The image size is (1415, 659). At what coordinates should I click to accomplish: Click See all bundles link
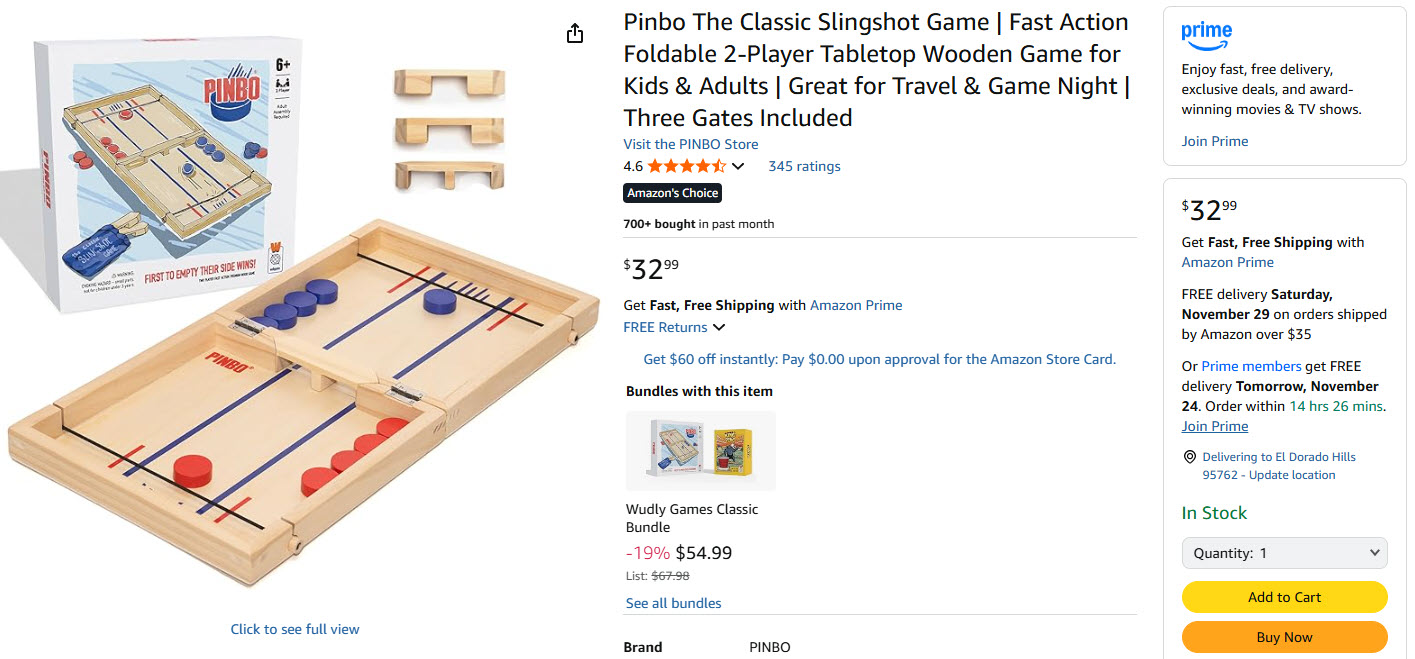tap(673, 603)
